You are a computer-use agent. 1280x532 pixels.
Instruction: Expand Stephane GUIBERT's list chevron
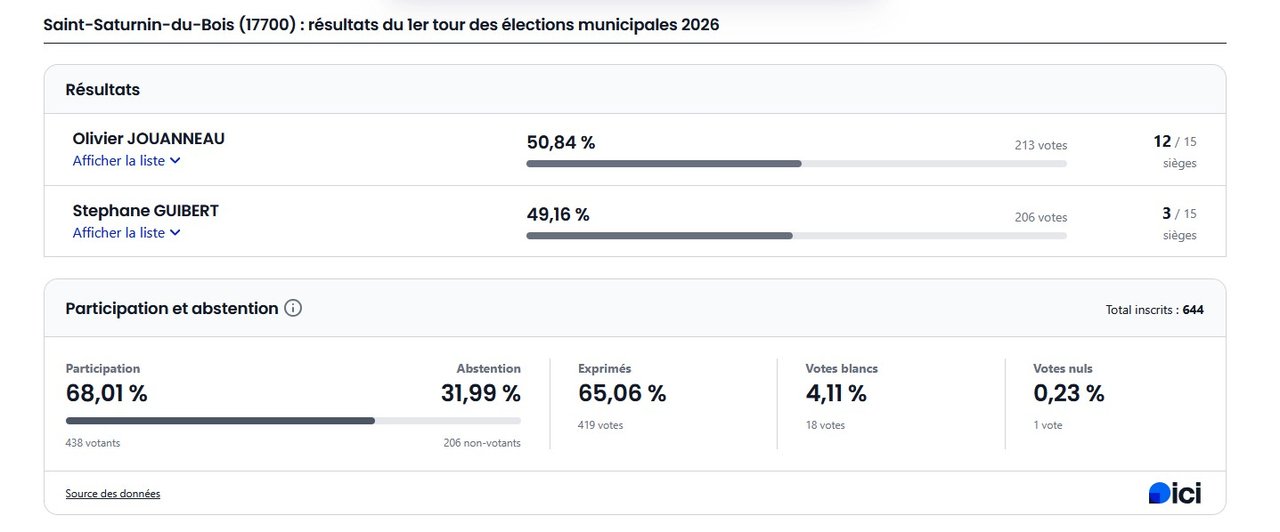[175, 233]
